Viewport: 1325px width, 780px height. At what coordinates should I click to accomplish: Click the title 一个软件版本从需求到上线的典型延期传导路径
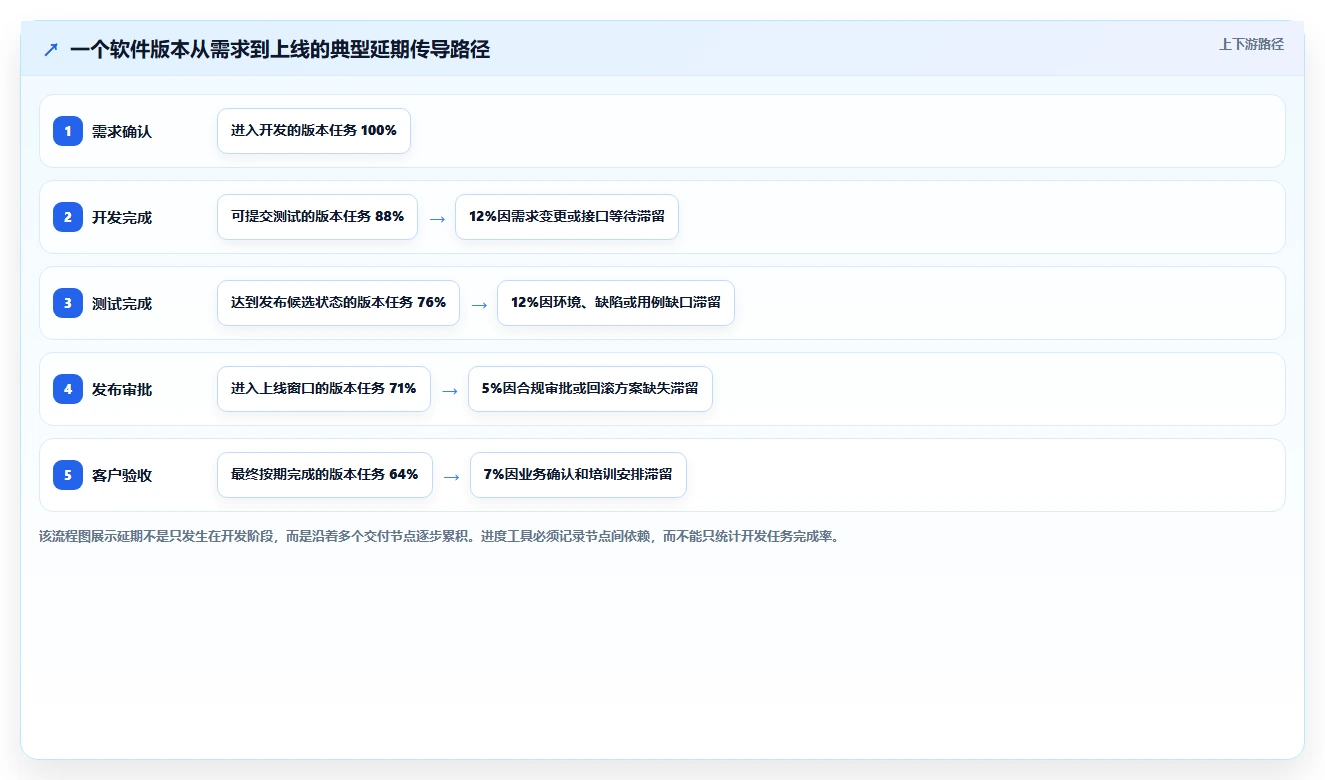[280, 49]
